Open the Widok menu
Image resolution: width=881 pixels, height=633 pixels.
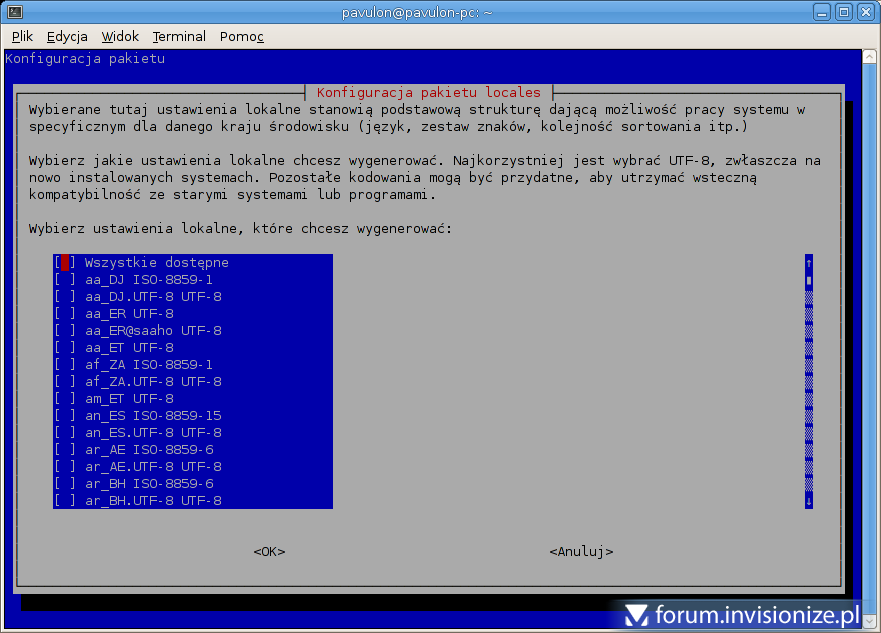120,37
